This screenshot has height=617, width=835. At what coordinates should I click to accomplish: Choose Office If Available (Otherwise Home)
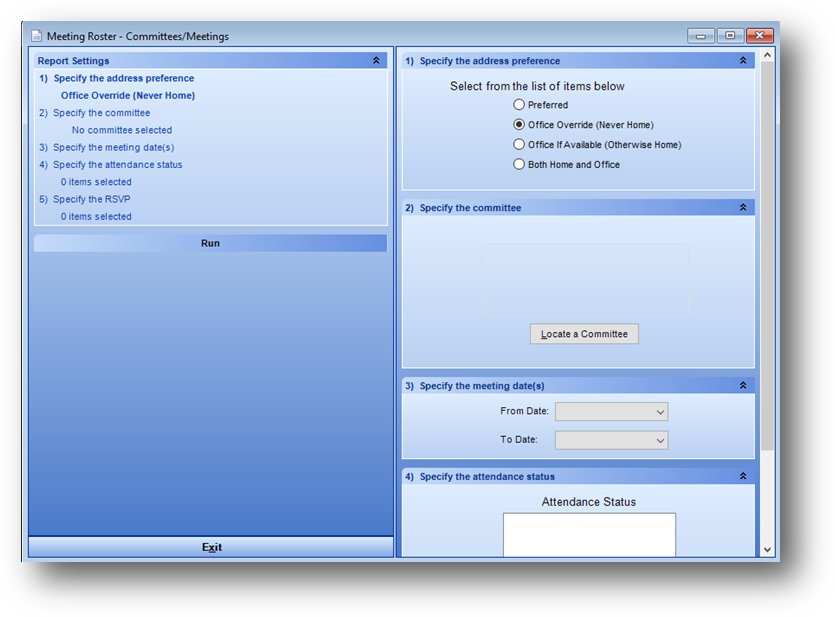[519, 145]
